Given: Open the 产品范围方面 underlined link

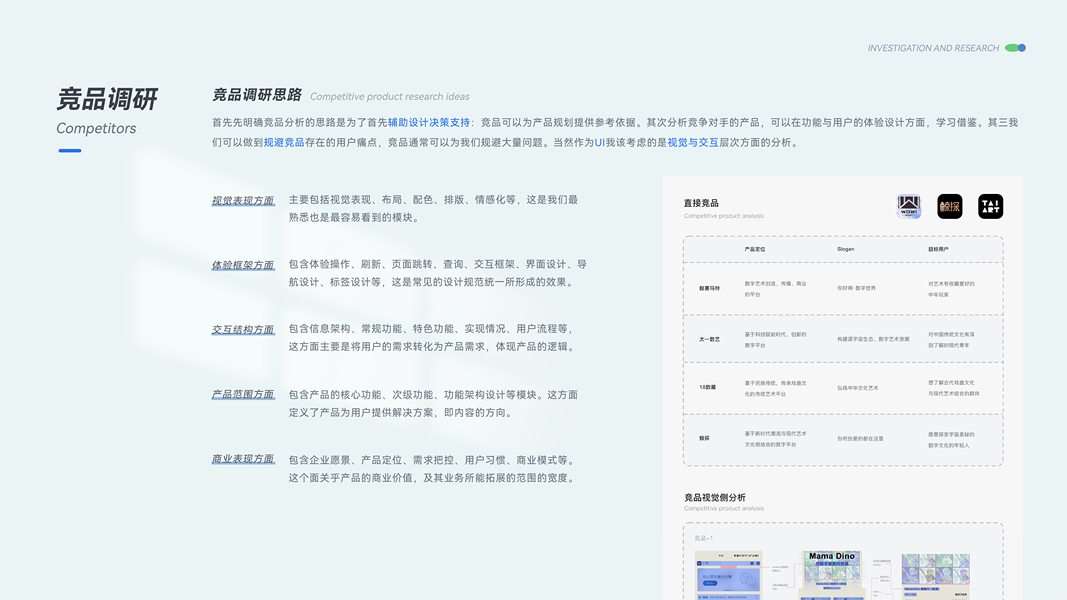Looking at the screenshot, I should pyautogui.click(x=243, y=395).
